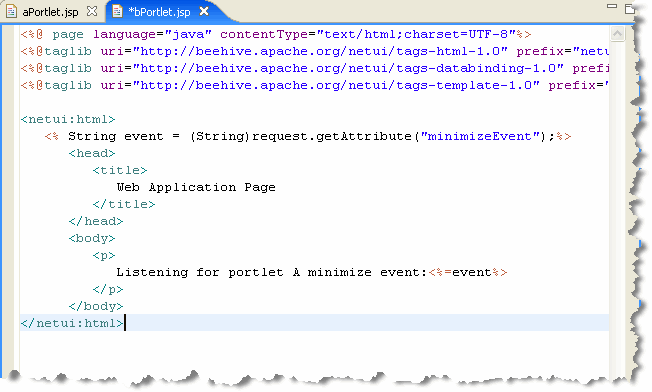This screenshot has height=392, width=652.
Task: Close the *bPortlet.jsp tab
Action: click(204, 12)
